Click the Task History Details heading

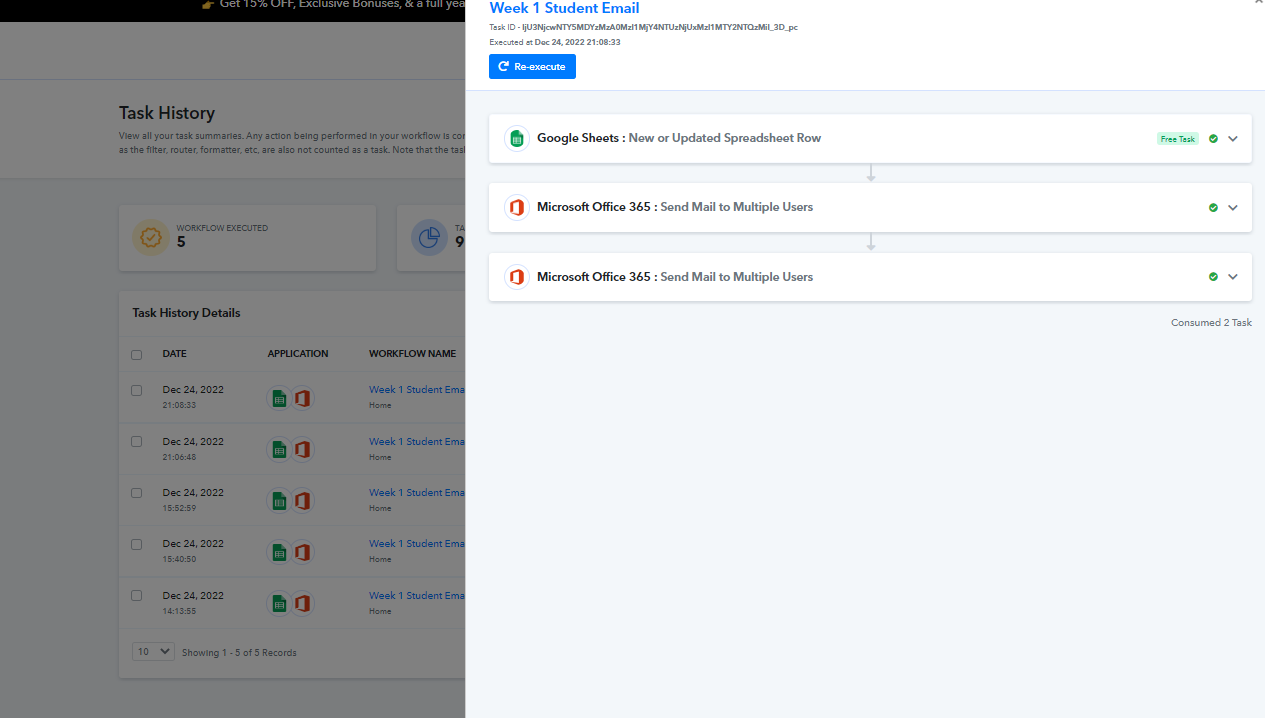click(186, 313)
